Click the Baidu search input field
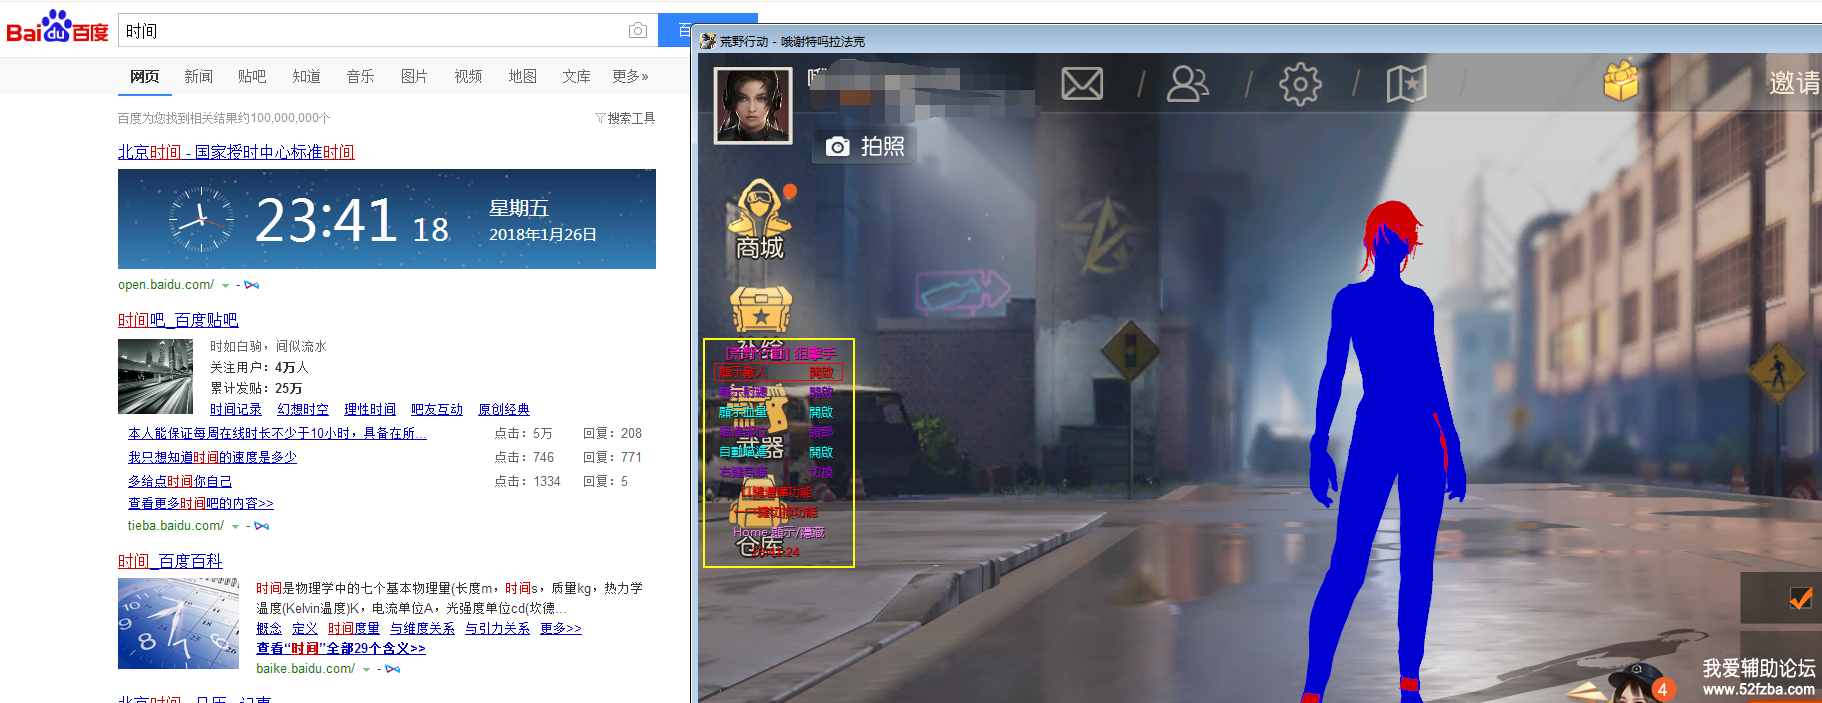The height and width of the screenshot is (703, 1822). click(388, 31)
